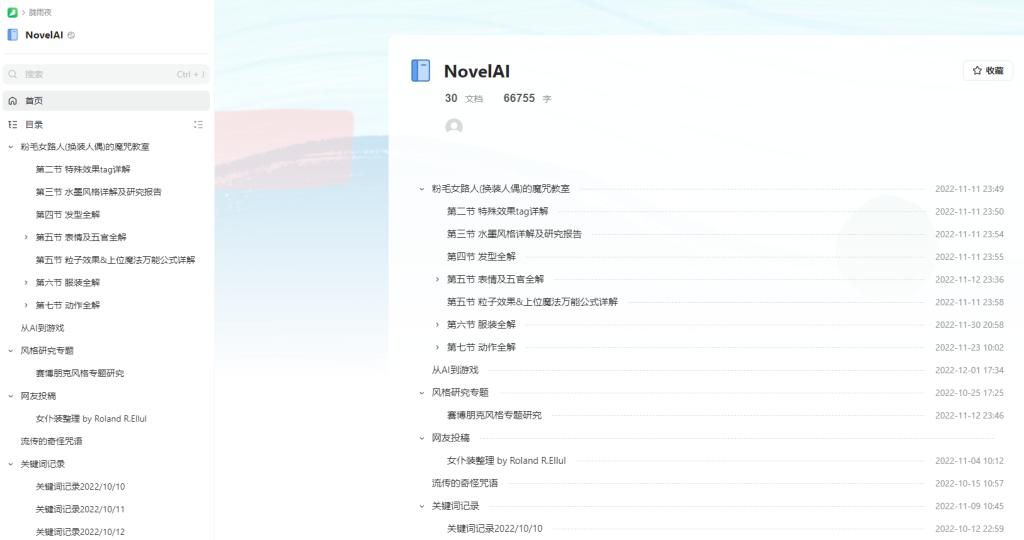1024x540 pixels.
Task: Open 女仆装整理 by Roland R.Ellul in main list
Action: [507, 461]
